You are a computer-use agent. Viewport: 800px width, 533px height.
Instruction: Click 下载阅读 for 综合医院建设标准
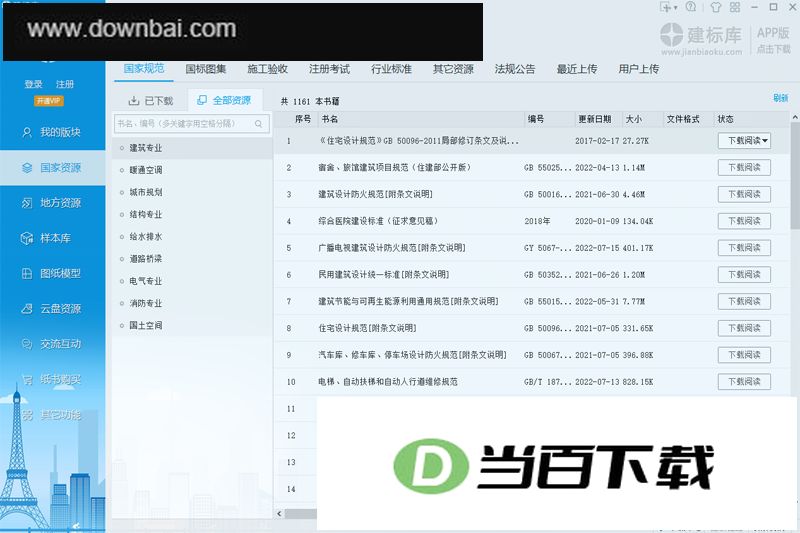pyautogui.click(x=744, y=221)
